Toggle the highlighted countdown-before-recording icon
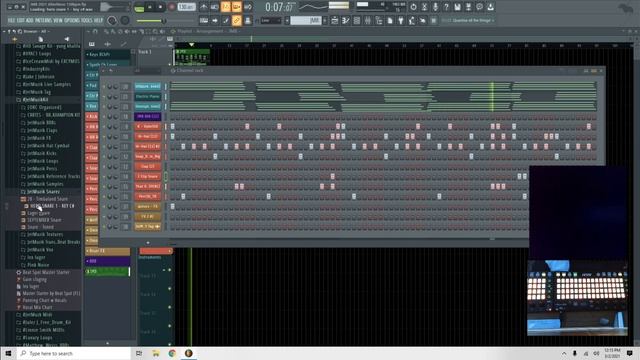Image resolution: width=640 pixels, height=360 pixels. (x=226, y=7)
